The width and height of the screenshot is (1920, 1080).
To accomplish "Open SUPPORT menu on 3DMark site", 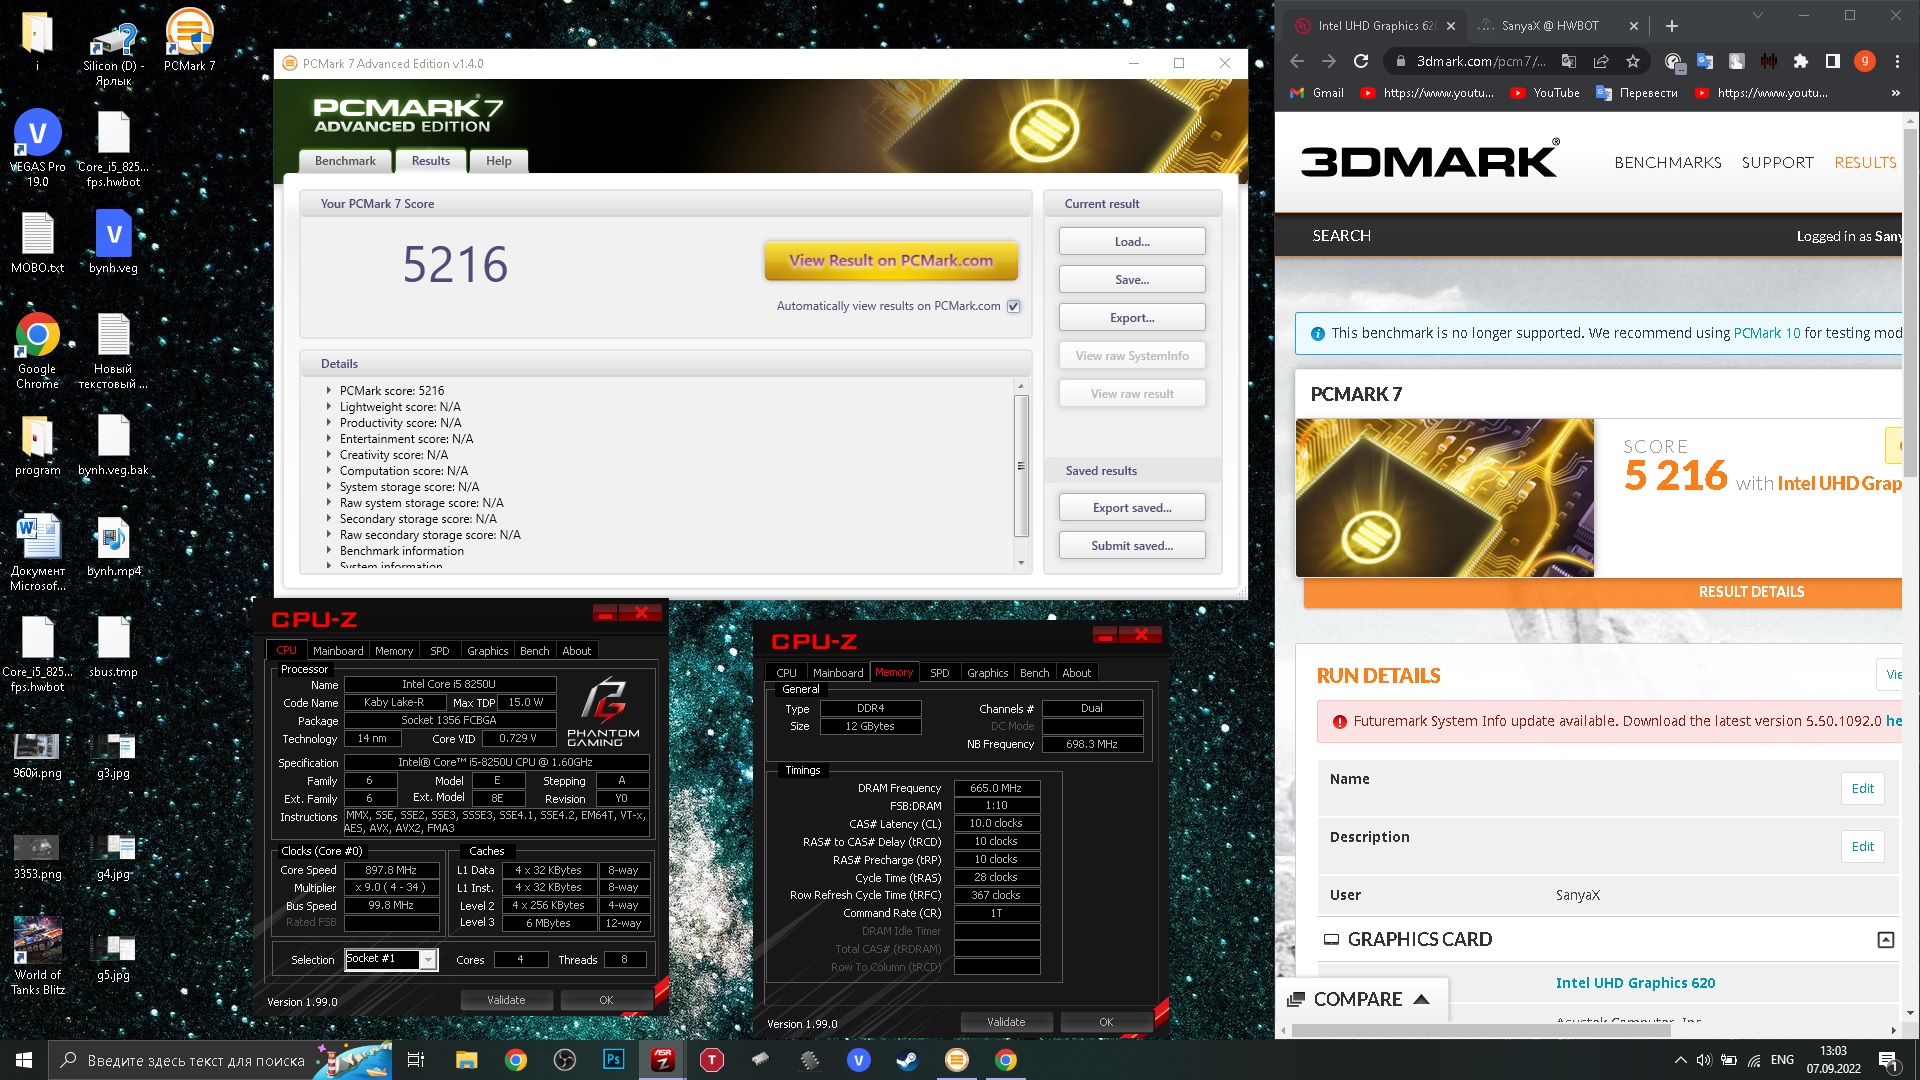I will [x=1777, y=162].
